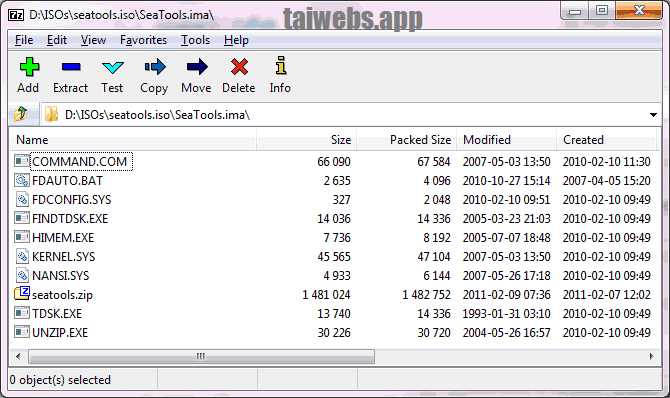Click the address bar path field
This screenshot has height=398, width=670.
point(350,115)
